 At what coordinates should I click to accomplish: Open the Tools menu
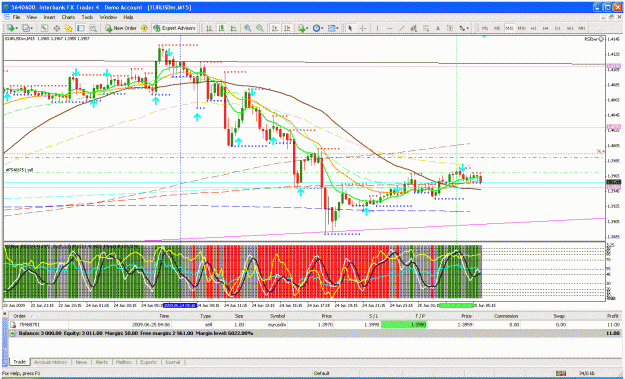87,18
